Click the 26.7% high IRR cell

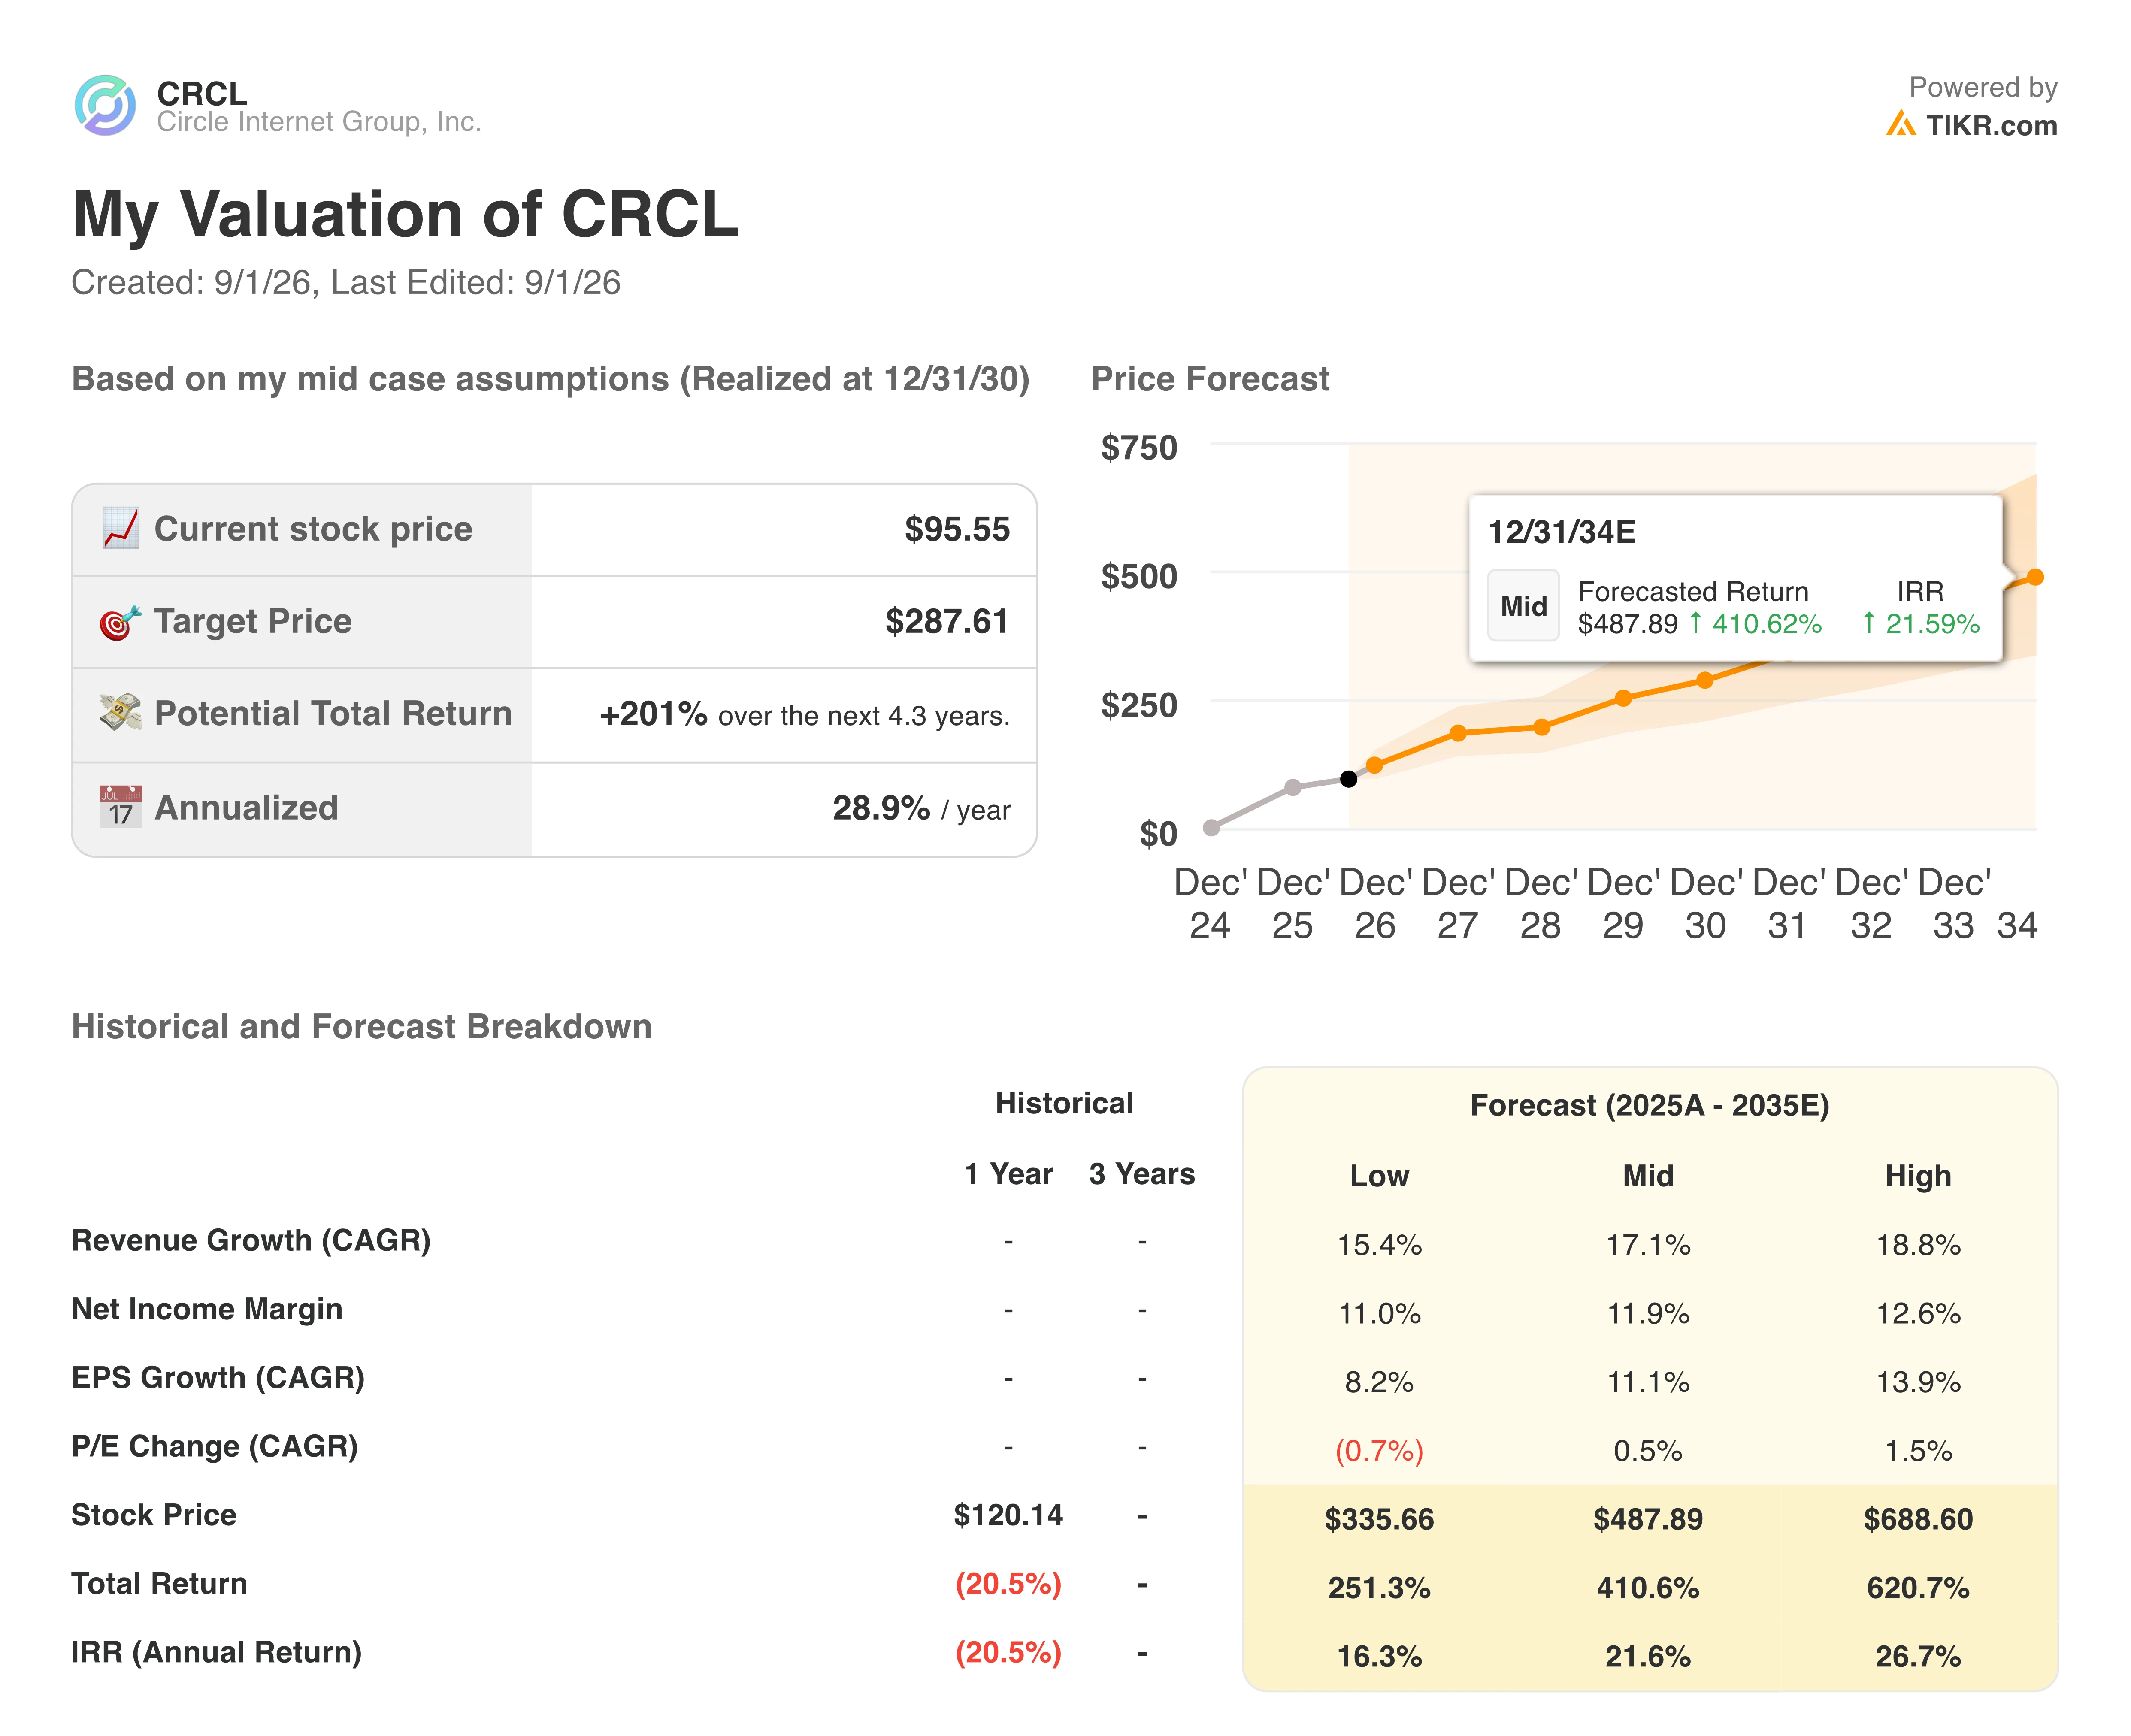point(1918,1657)
